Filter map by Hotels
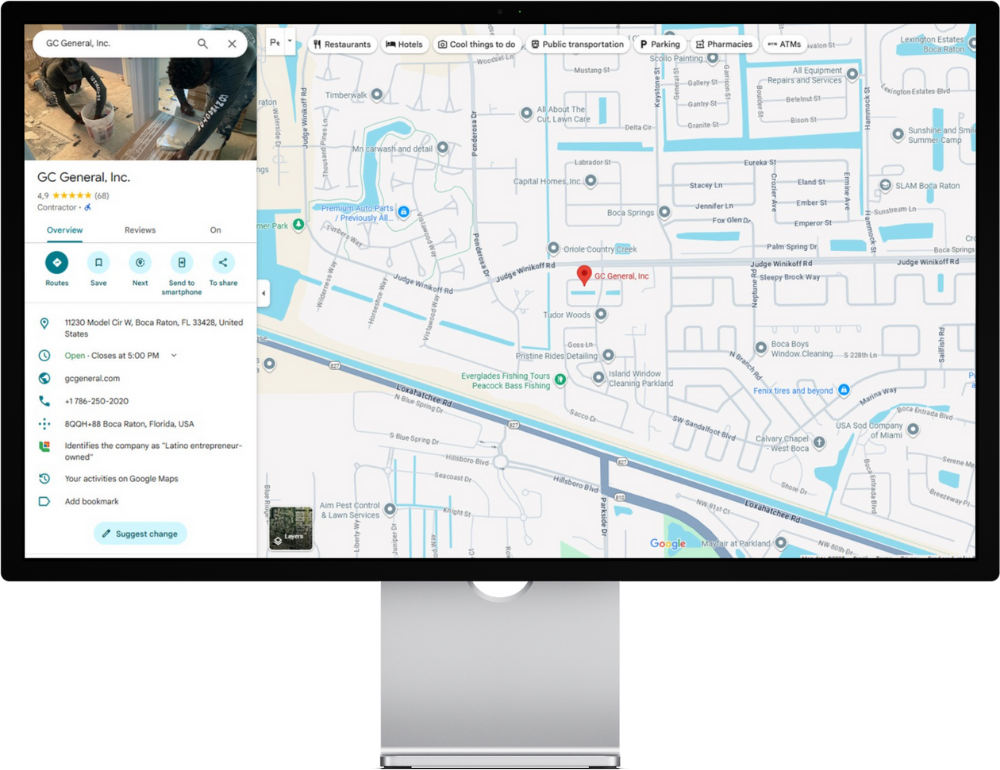The height and width of the screenshot is (770, 1000). point(404,44)
